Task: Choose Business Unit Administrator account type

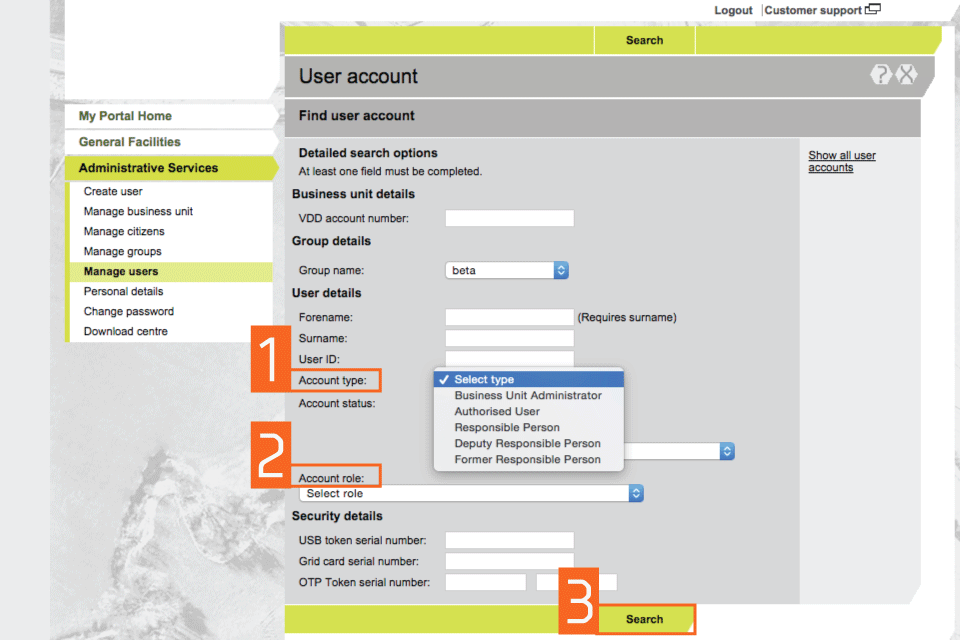Action: [x=528, y=395]
